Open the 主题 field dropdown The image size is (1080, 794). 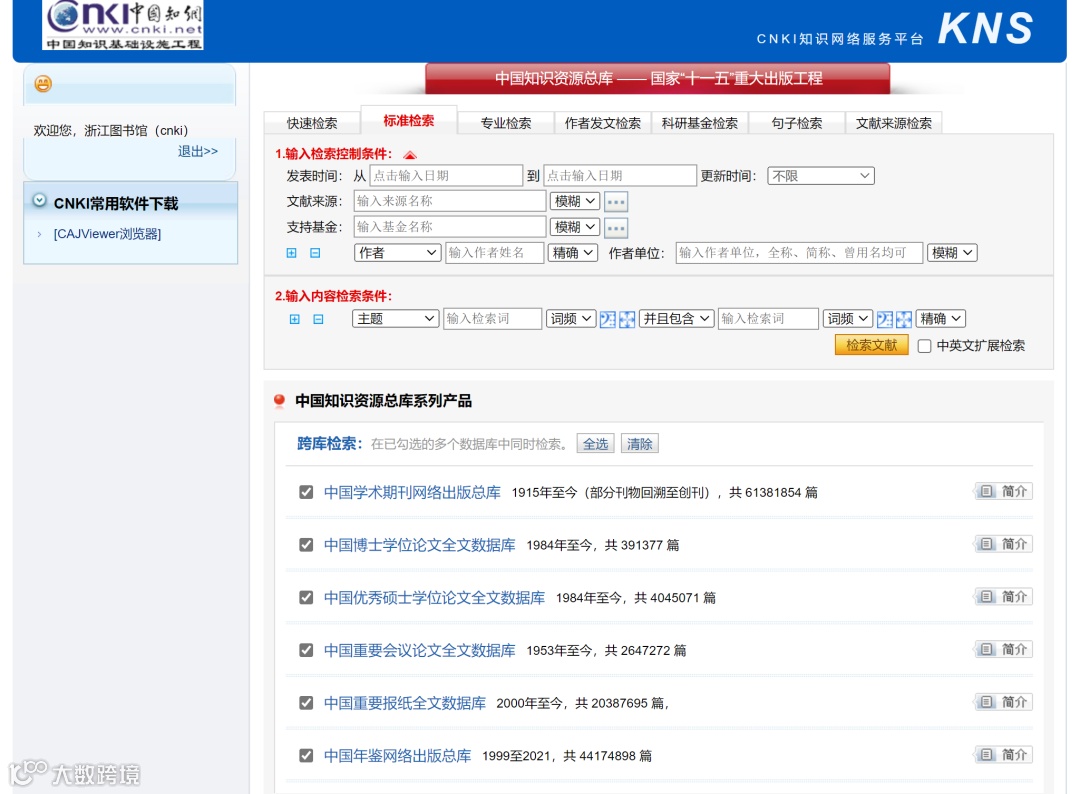395,319
